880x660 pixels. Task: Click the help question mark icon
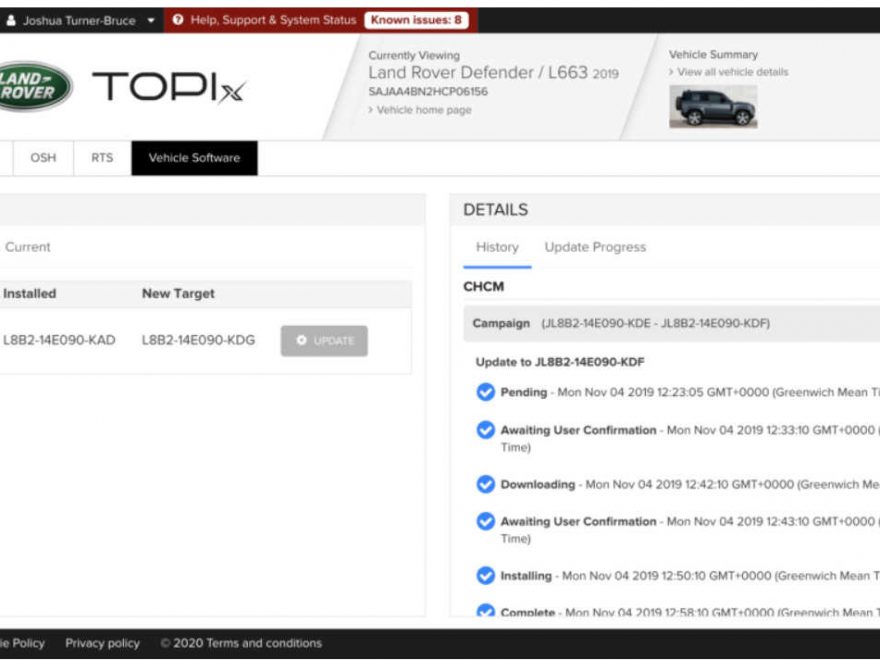tap(178, 20)
